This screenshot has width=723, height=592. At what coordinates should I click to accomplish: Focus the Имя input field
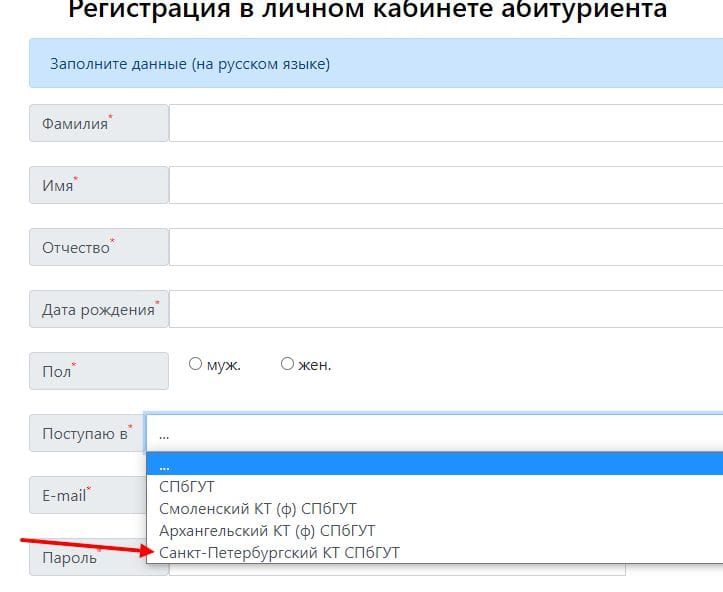point(445,186)
